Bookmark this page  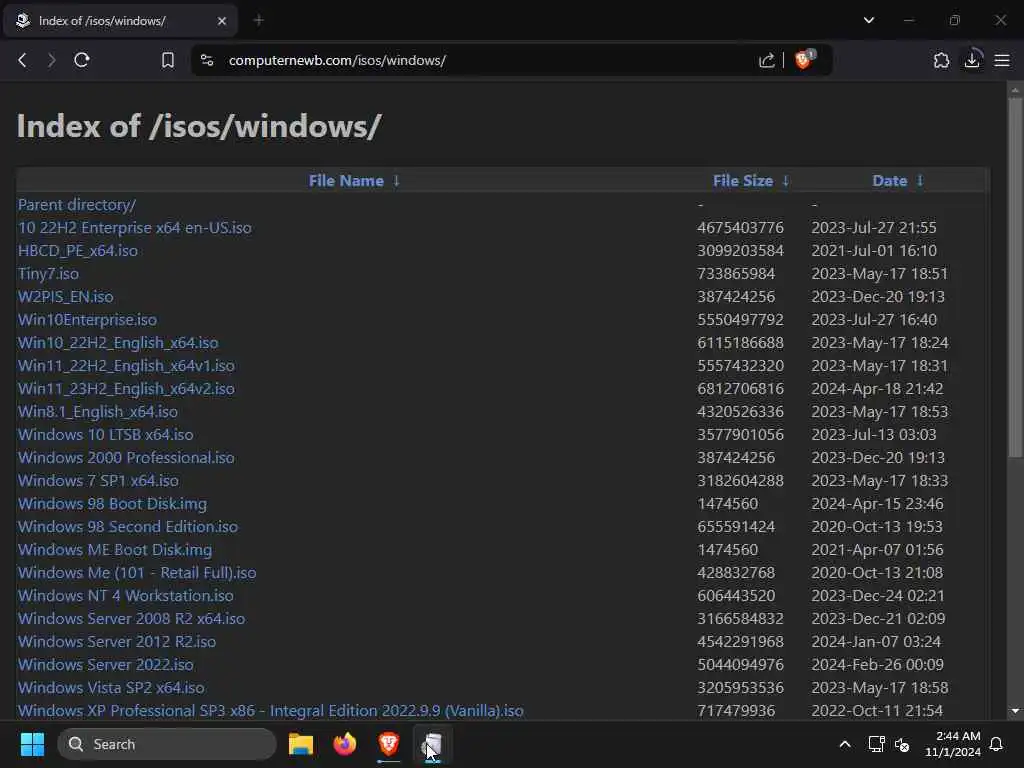[x=168, y=60]
